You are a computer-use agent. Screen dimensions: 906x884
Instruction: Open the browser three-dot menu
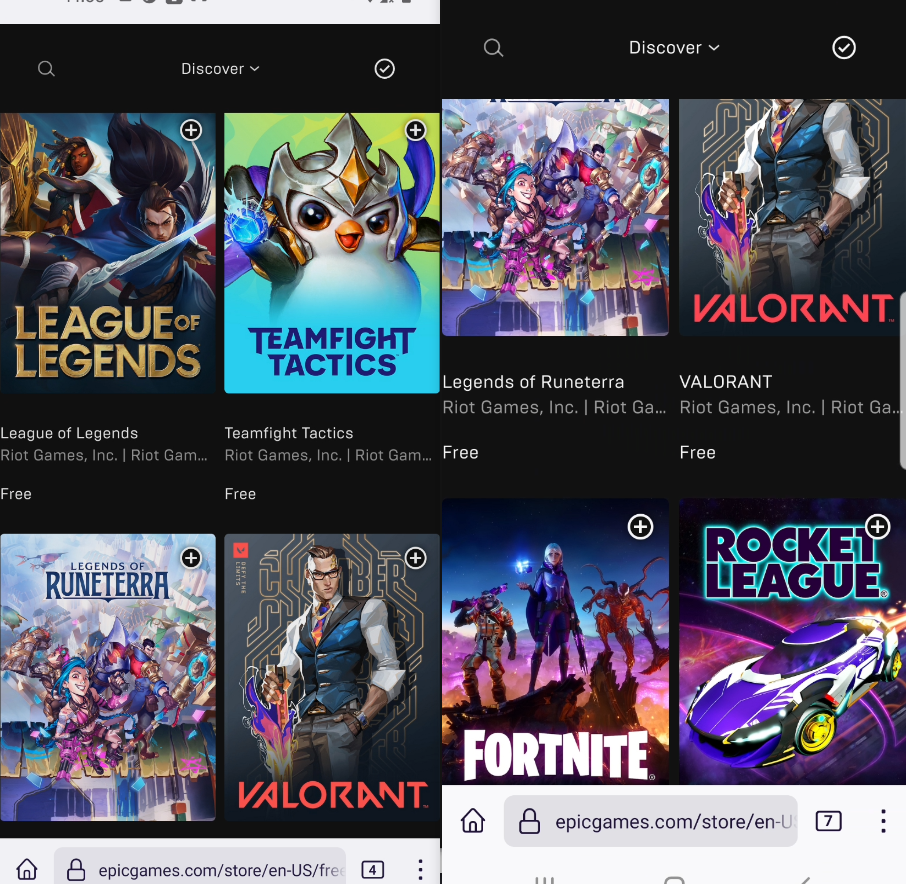click(x=883, y=820)
